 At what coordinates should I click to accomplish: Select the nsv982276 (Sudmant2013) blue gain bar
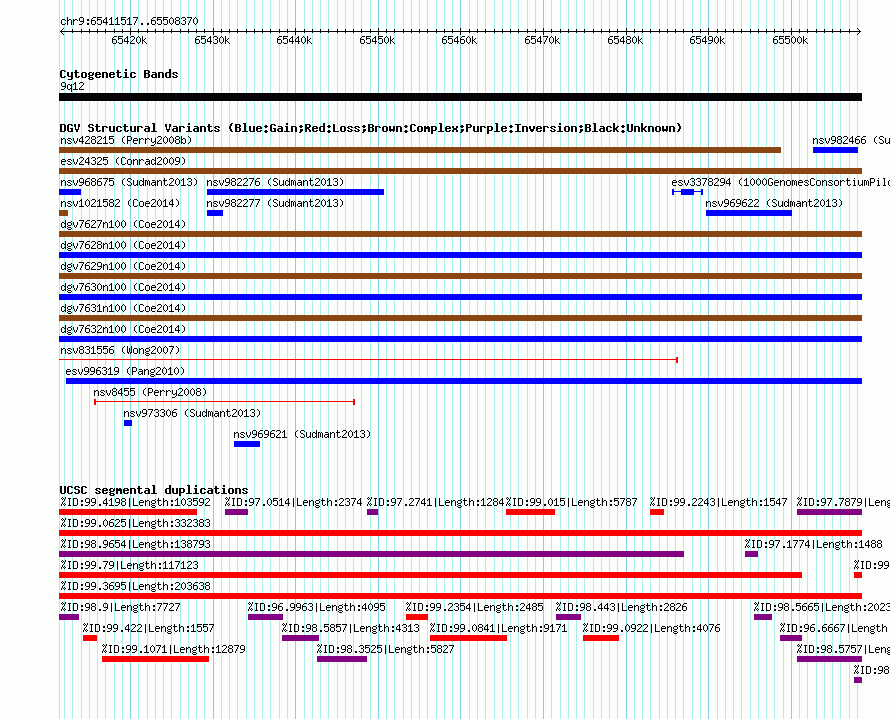pyautogui.click(x=295, y=192)
